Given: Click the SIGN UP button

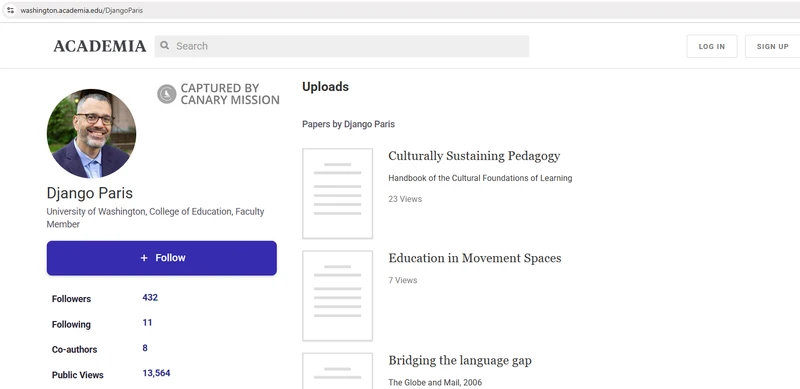Looking at the screenshot, I should coord(772,46).
